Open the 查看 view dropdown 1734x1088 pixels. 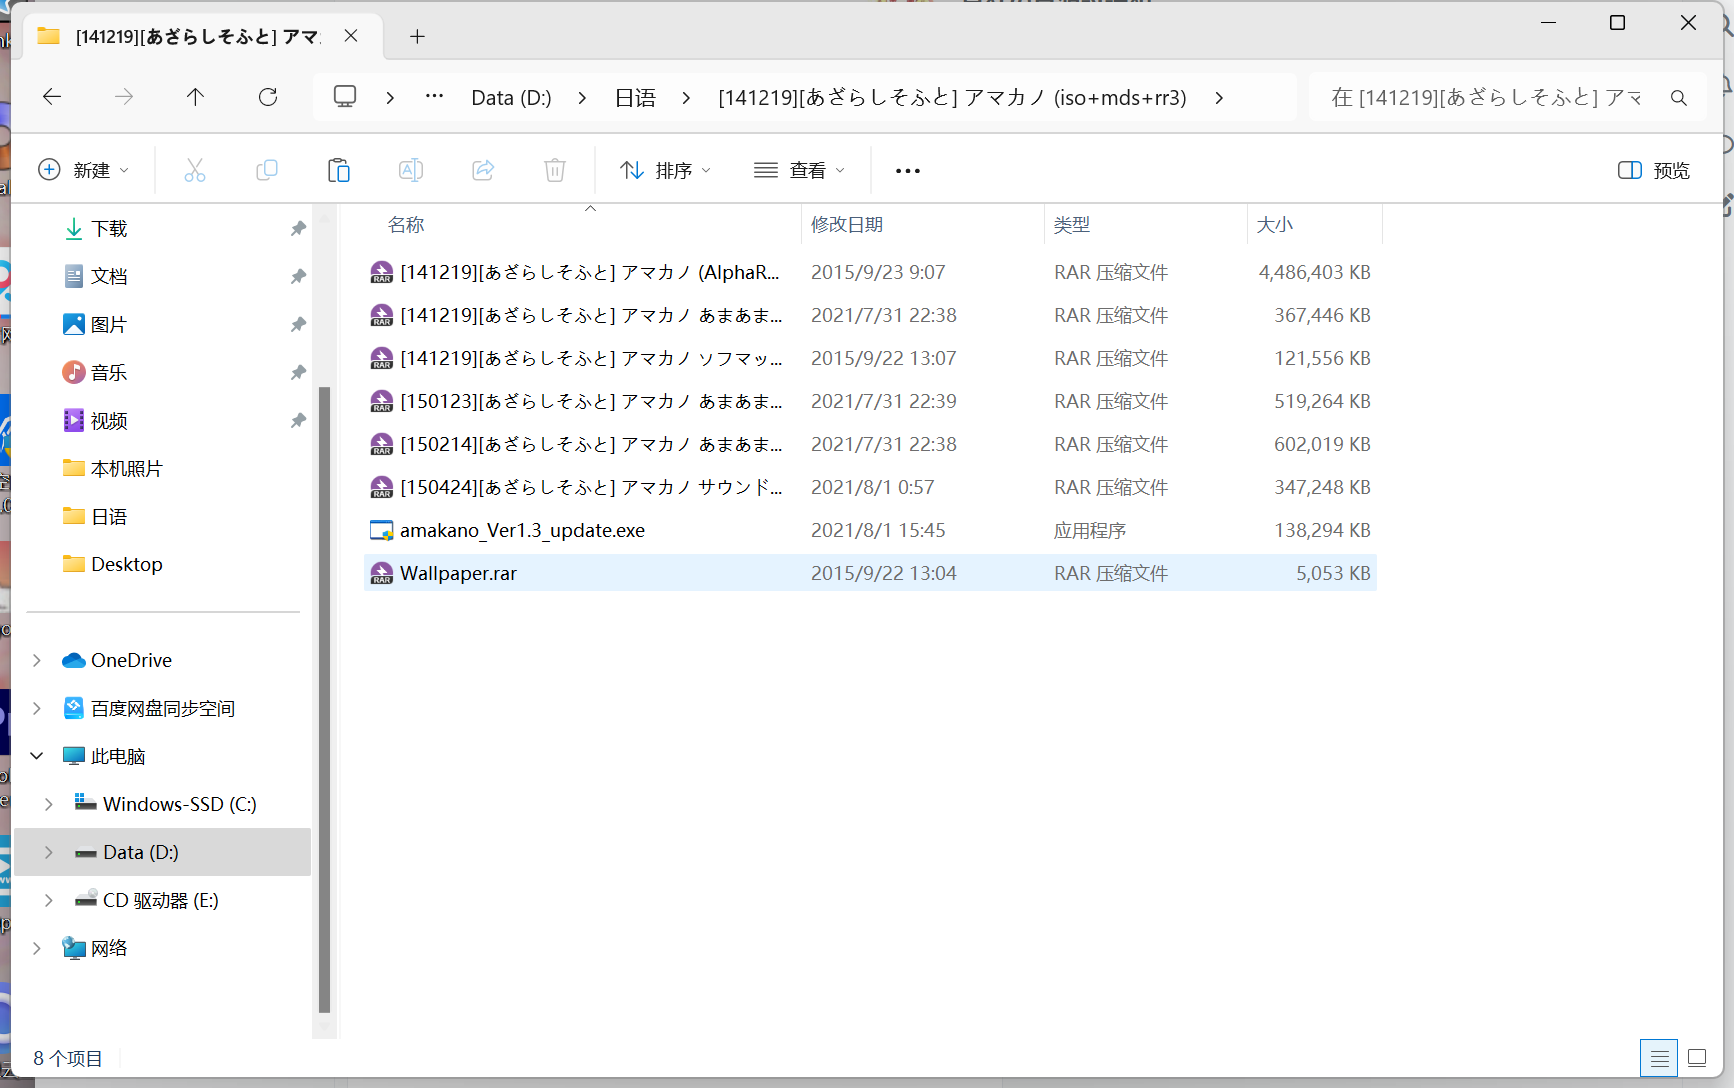[799, 170]
